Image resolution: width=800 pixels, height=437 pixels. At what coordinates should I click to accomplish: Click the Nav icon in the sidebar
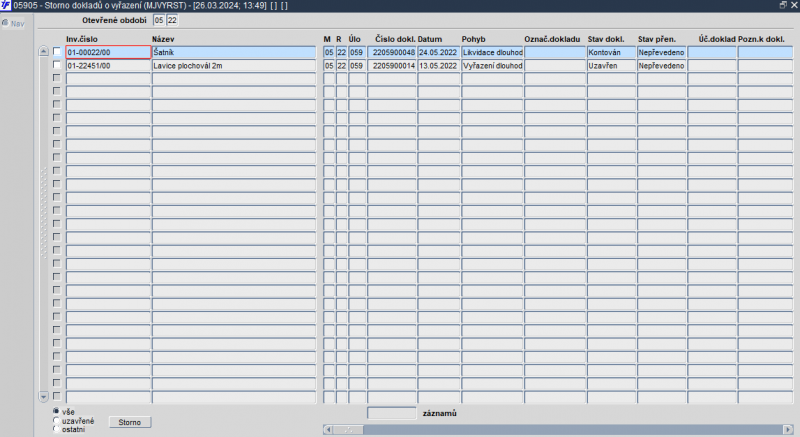[5, 23]
